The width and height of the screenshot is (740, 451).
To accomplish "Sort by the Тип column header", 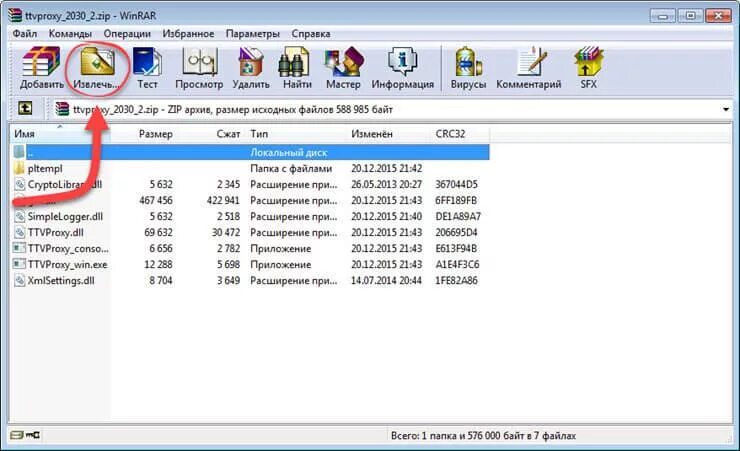I will (295, 134).
